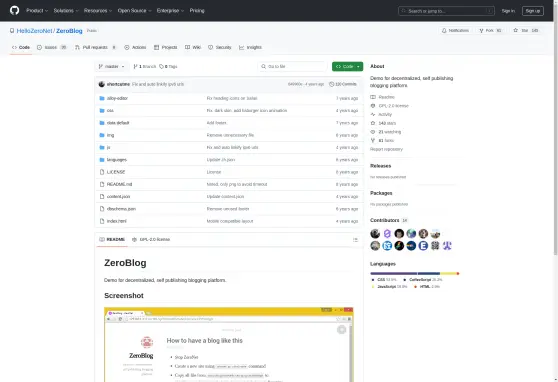
Task: Go to the Pricing page
Action: (x=197, y=11)
